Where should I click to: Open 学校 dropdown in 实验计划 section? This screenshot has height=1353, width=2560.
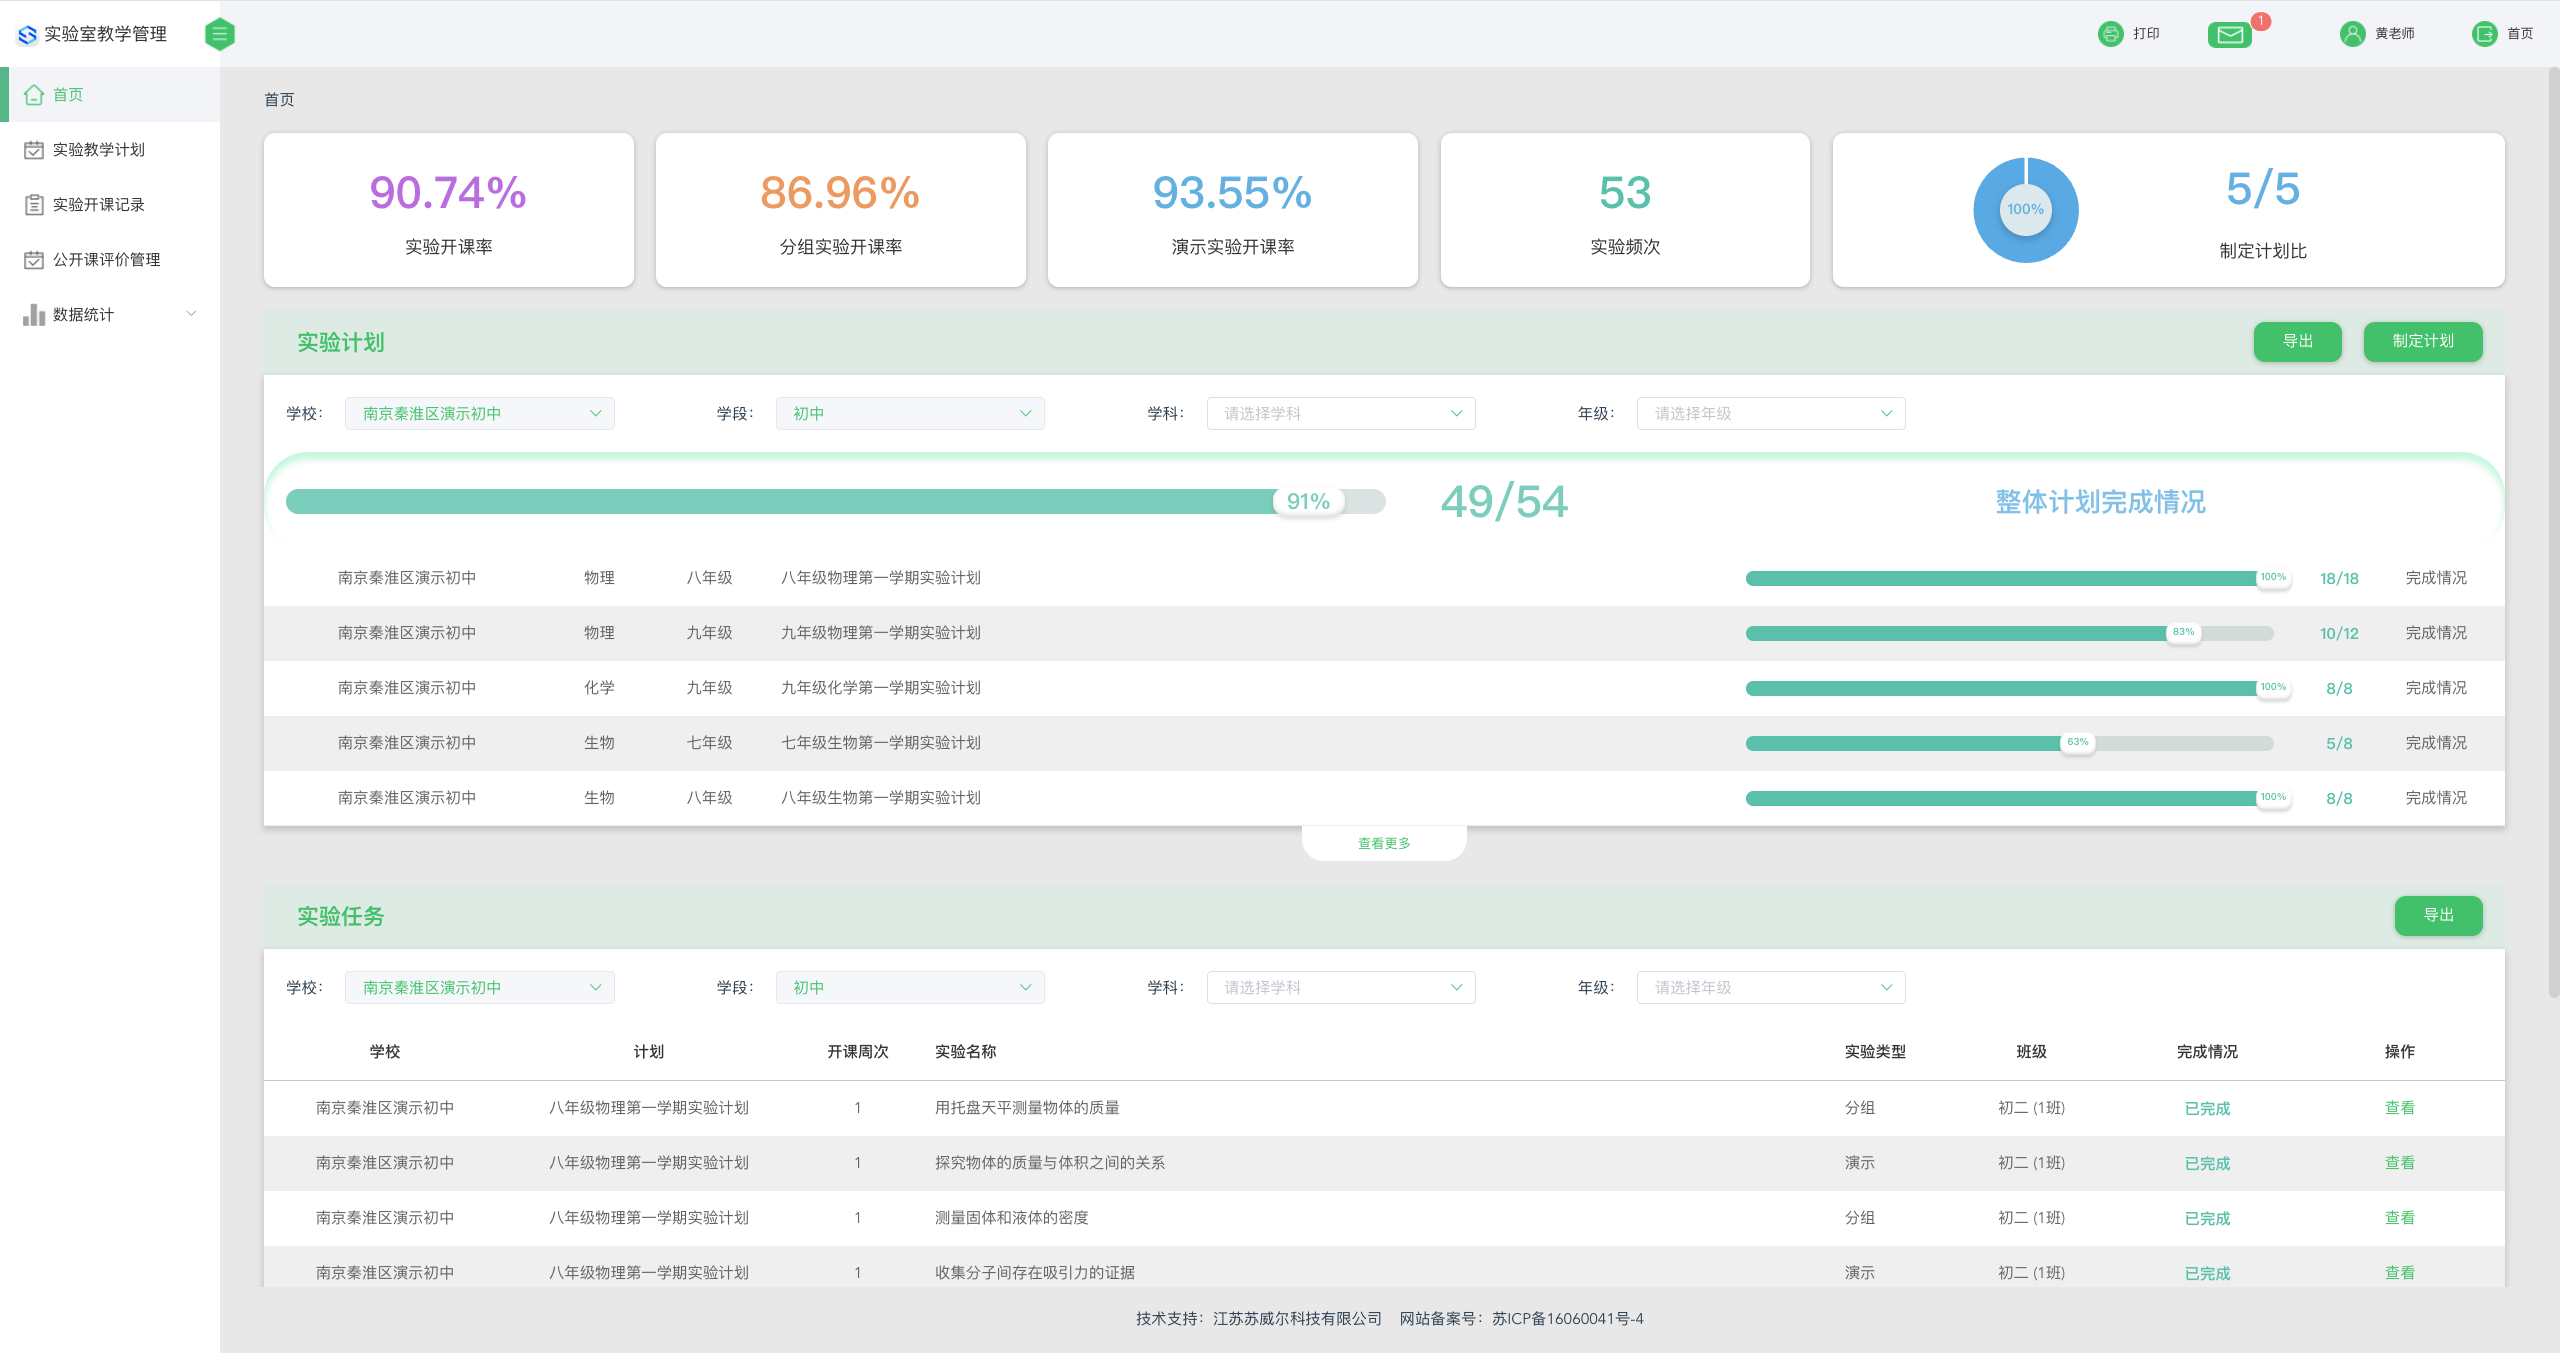(479, 414)
